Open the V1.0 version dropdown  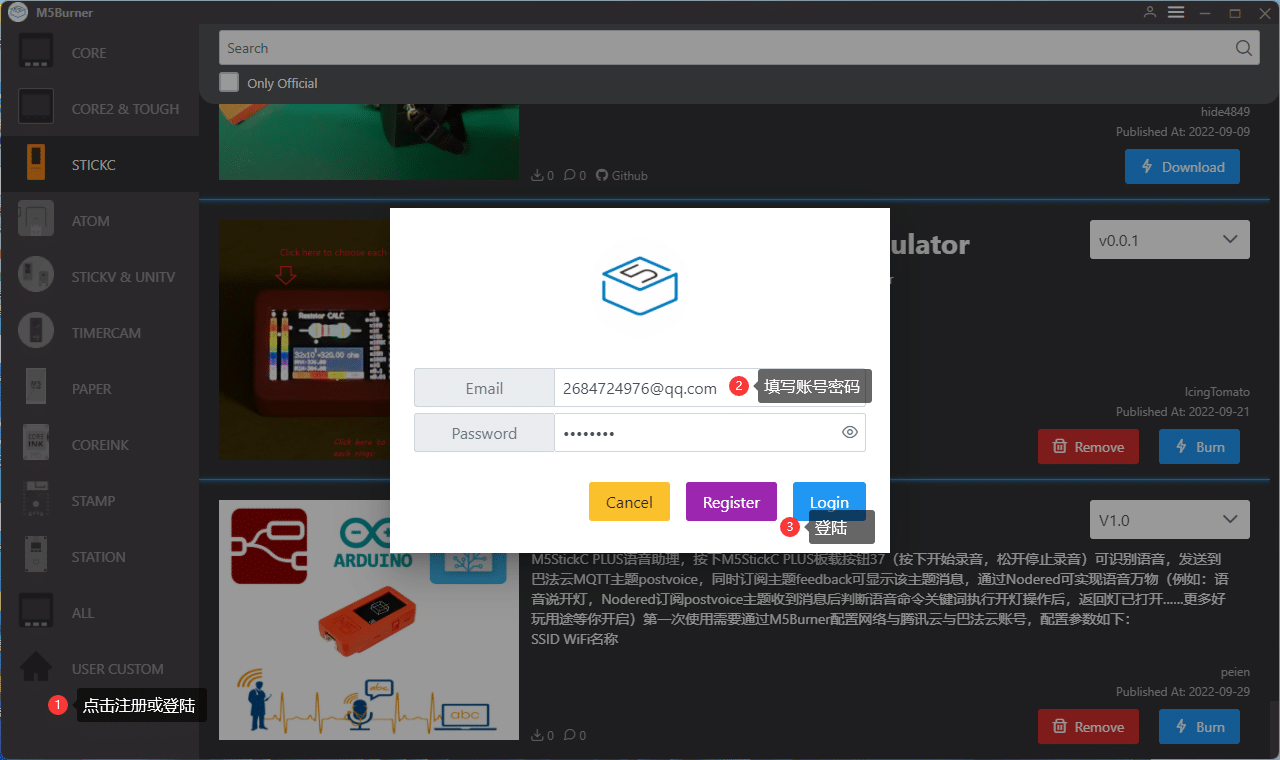point(1169,520)
